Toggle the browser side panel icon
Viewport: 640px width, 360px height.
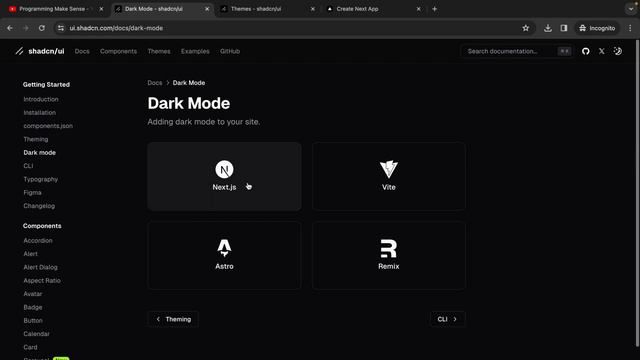coord(564,28)
